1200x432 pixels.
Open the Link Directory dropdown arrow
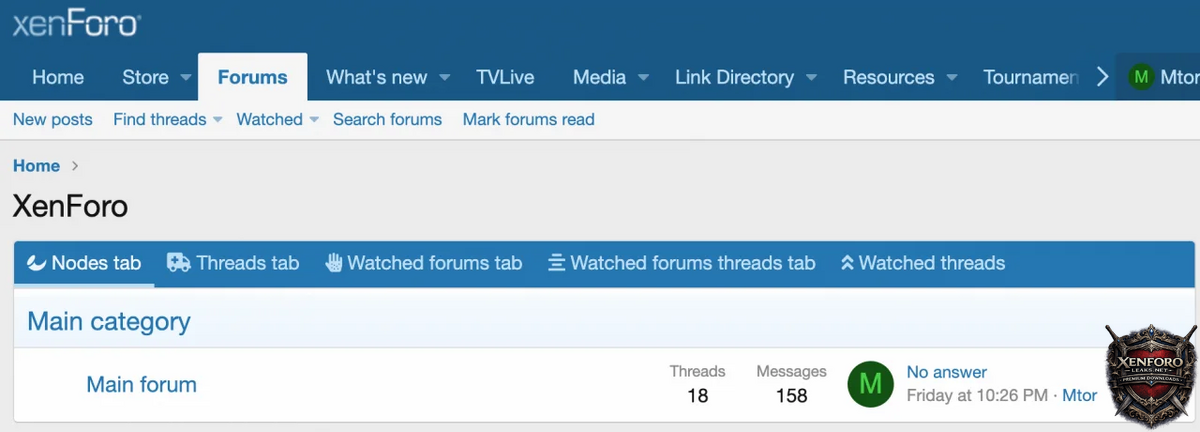pyautogui.click(x=811, y=78)
